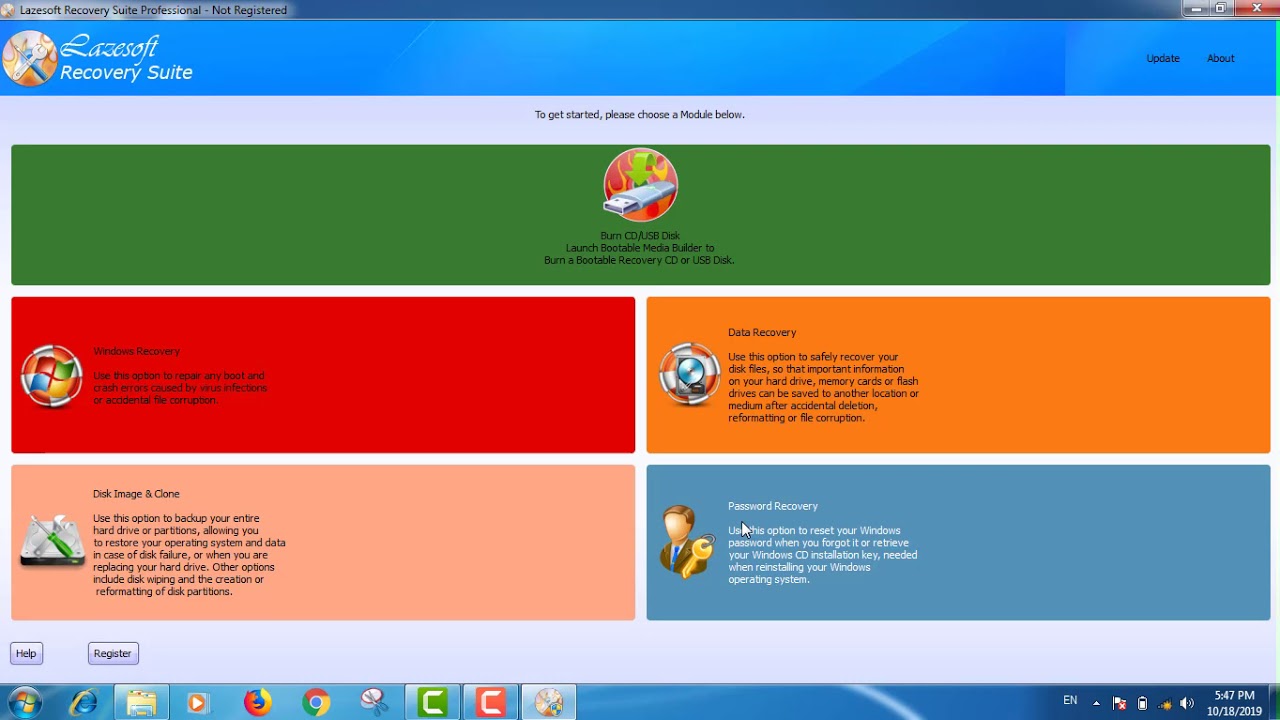This screenshot has height=720, width=1280.
Task: Launch the Windows Recovery module icon
Action: [52, 376]
